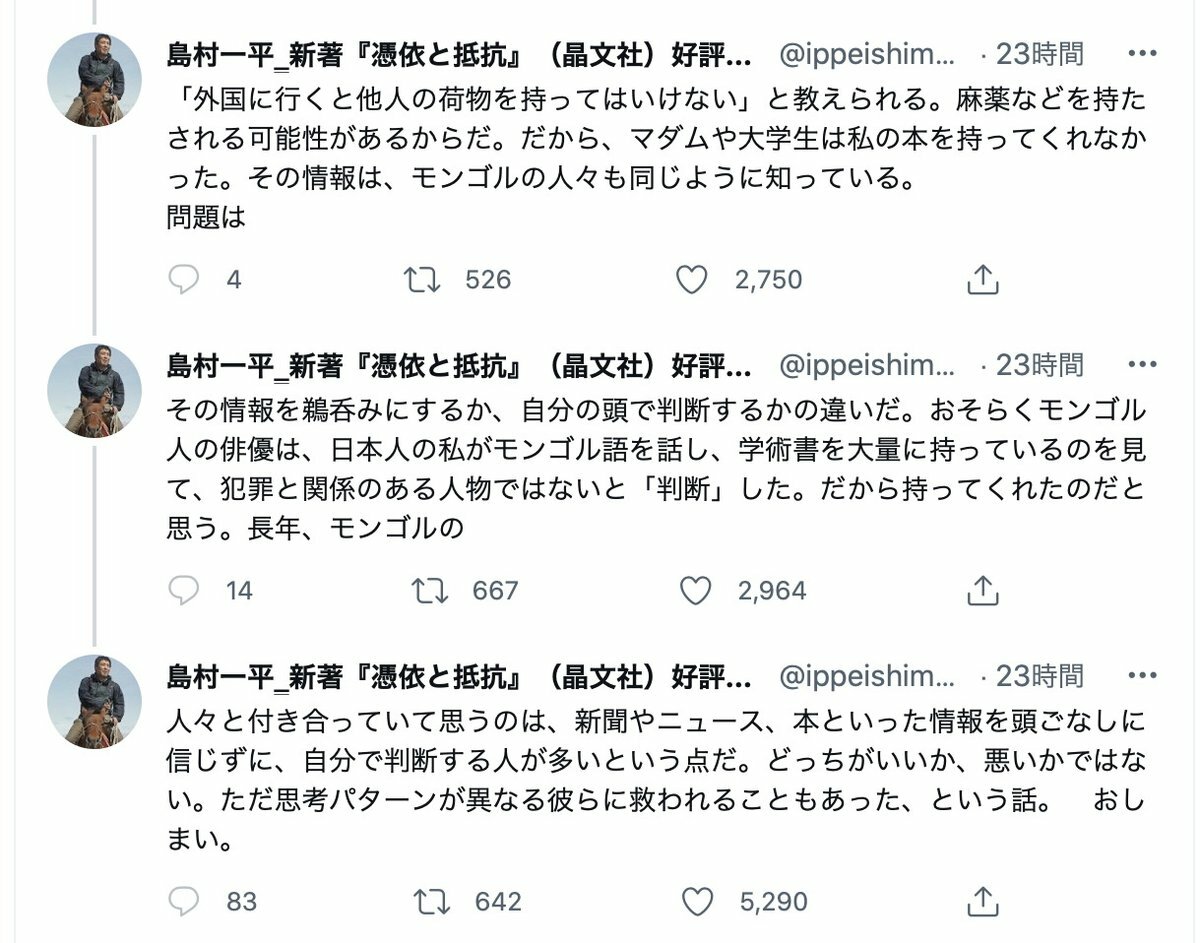
Task: Open more options menu on third tweet
Action: coord(1143,676)
